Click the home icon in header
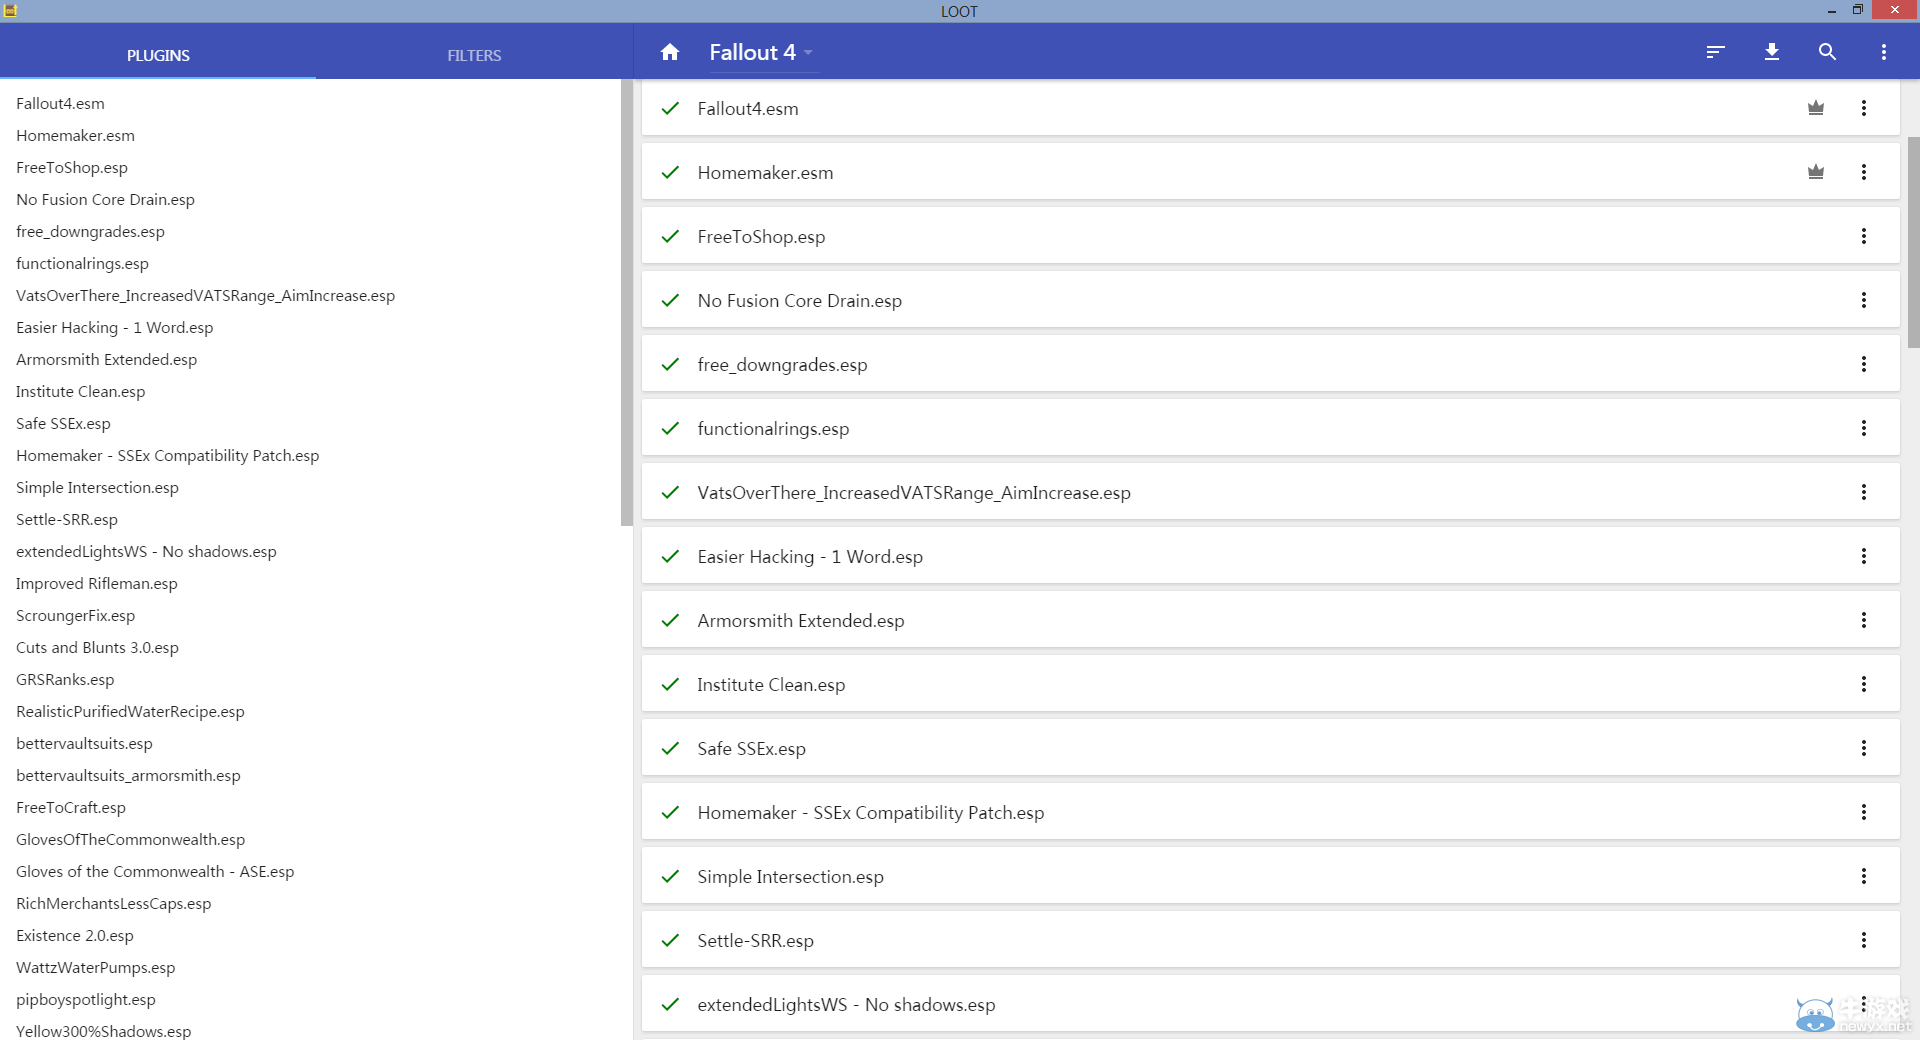This screenshot has height=1040, width=1920. tap(670, 52)
